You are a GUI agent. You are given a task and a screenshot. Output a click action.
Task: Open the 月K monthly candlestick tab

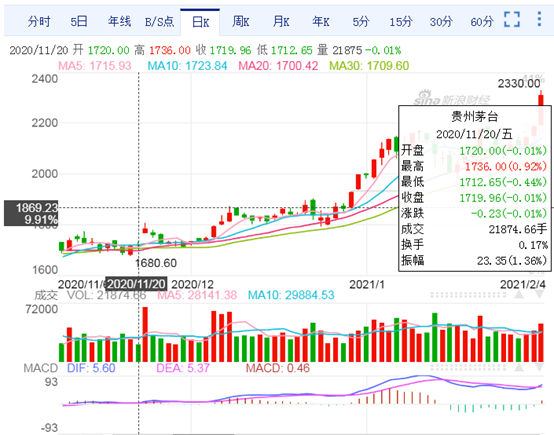coord(281,22)
